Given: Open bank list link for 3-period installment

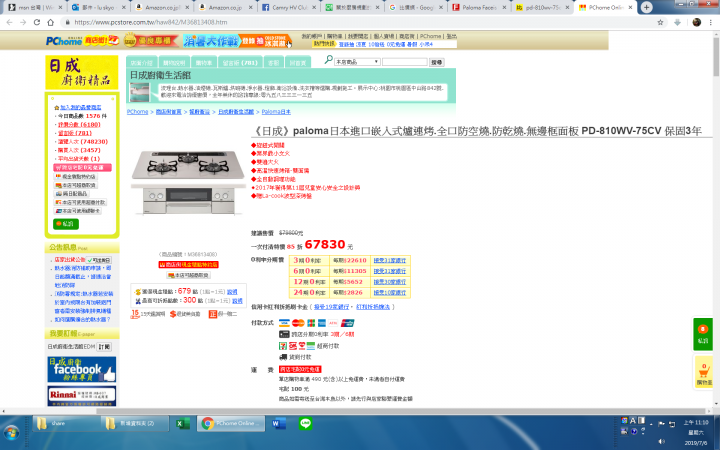Looking at the screenshot, I should pos(389,260).
